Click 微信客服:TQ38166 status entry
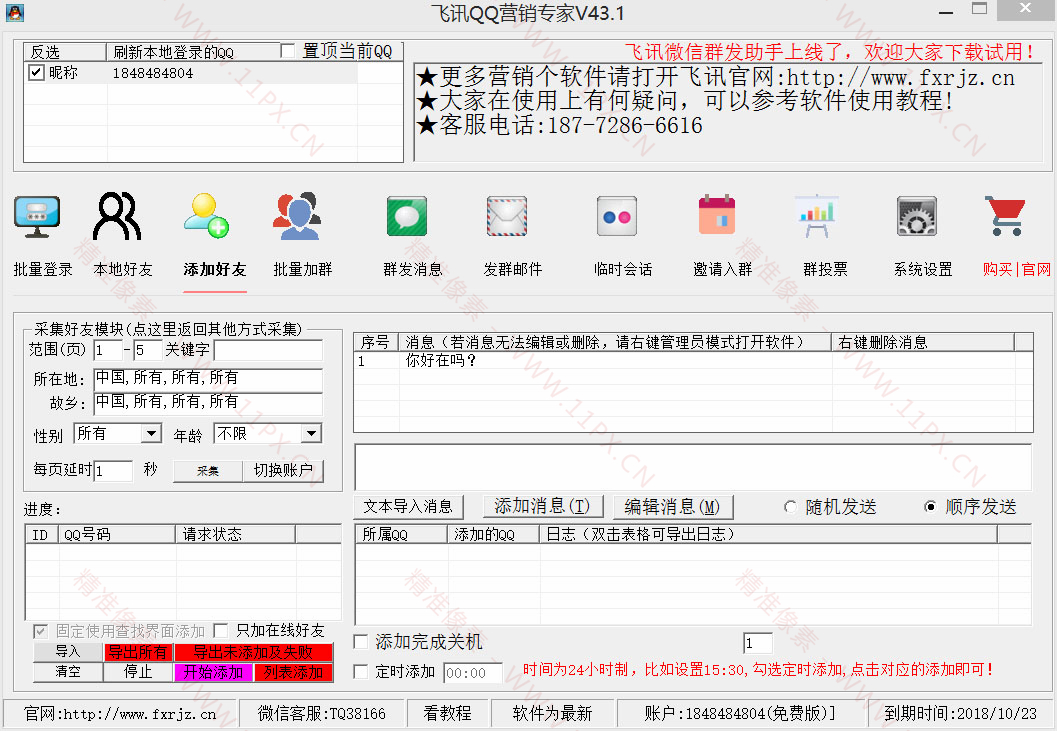Image resolution: width=1057 pixels, height=731 pixels. [x=322, y=713]
